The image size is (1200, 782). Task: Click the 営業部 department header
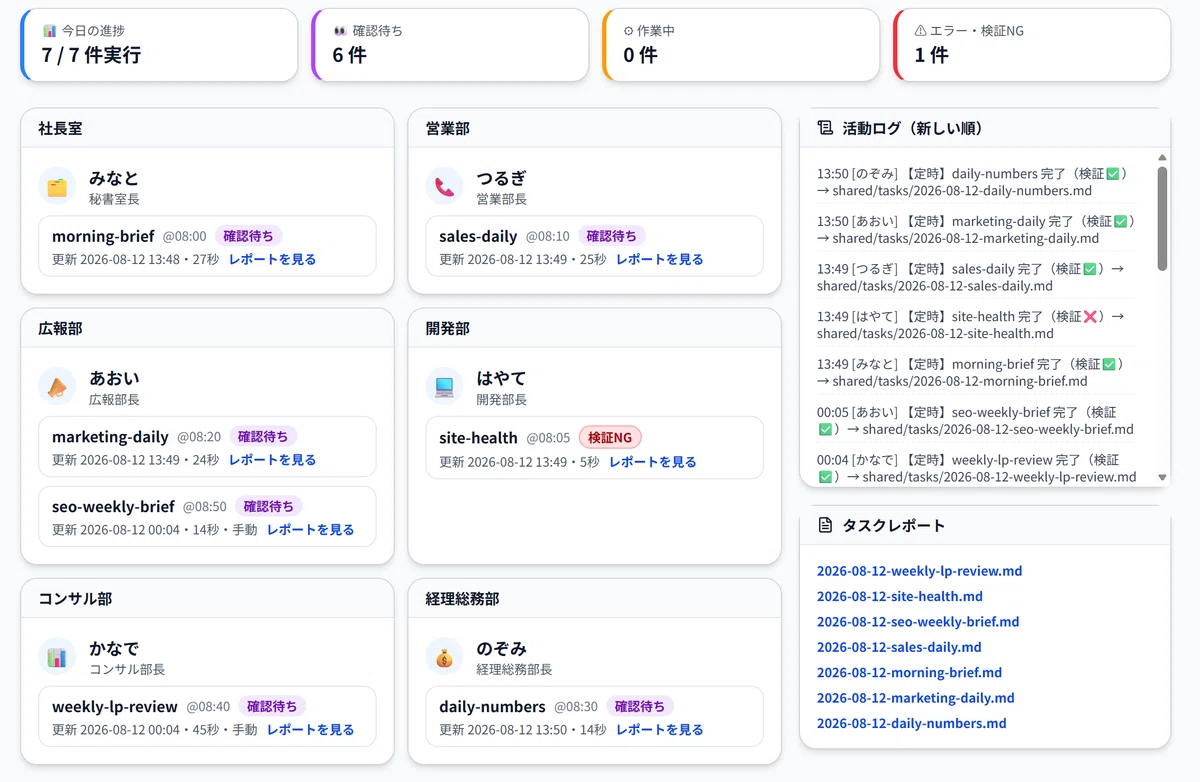(x=594, y=128)
